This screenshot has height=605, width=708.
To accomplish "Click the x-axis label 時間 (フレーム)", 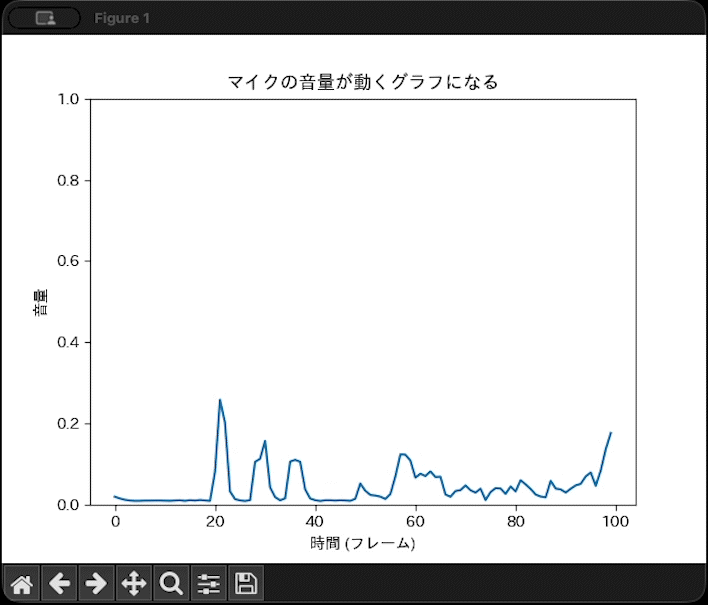I will (x=363, y=543).
